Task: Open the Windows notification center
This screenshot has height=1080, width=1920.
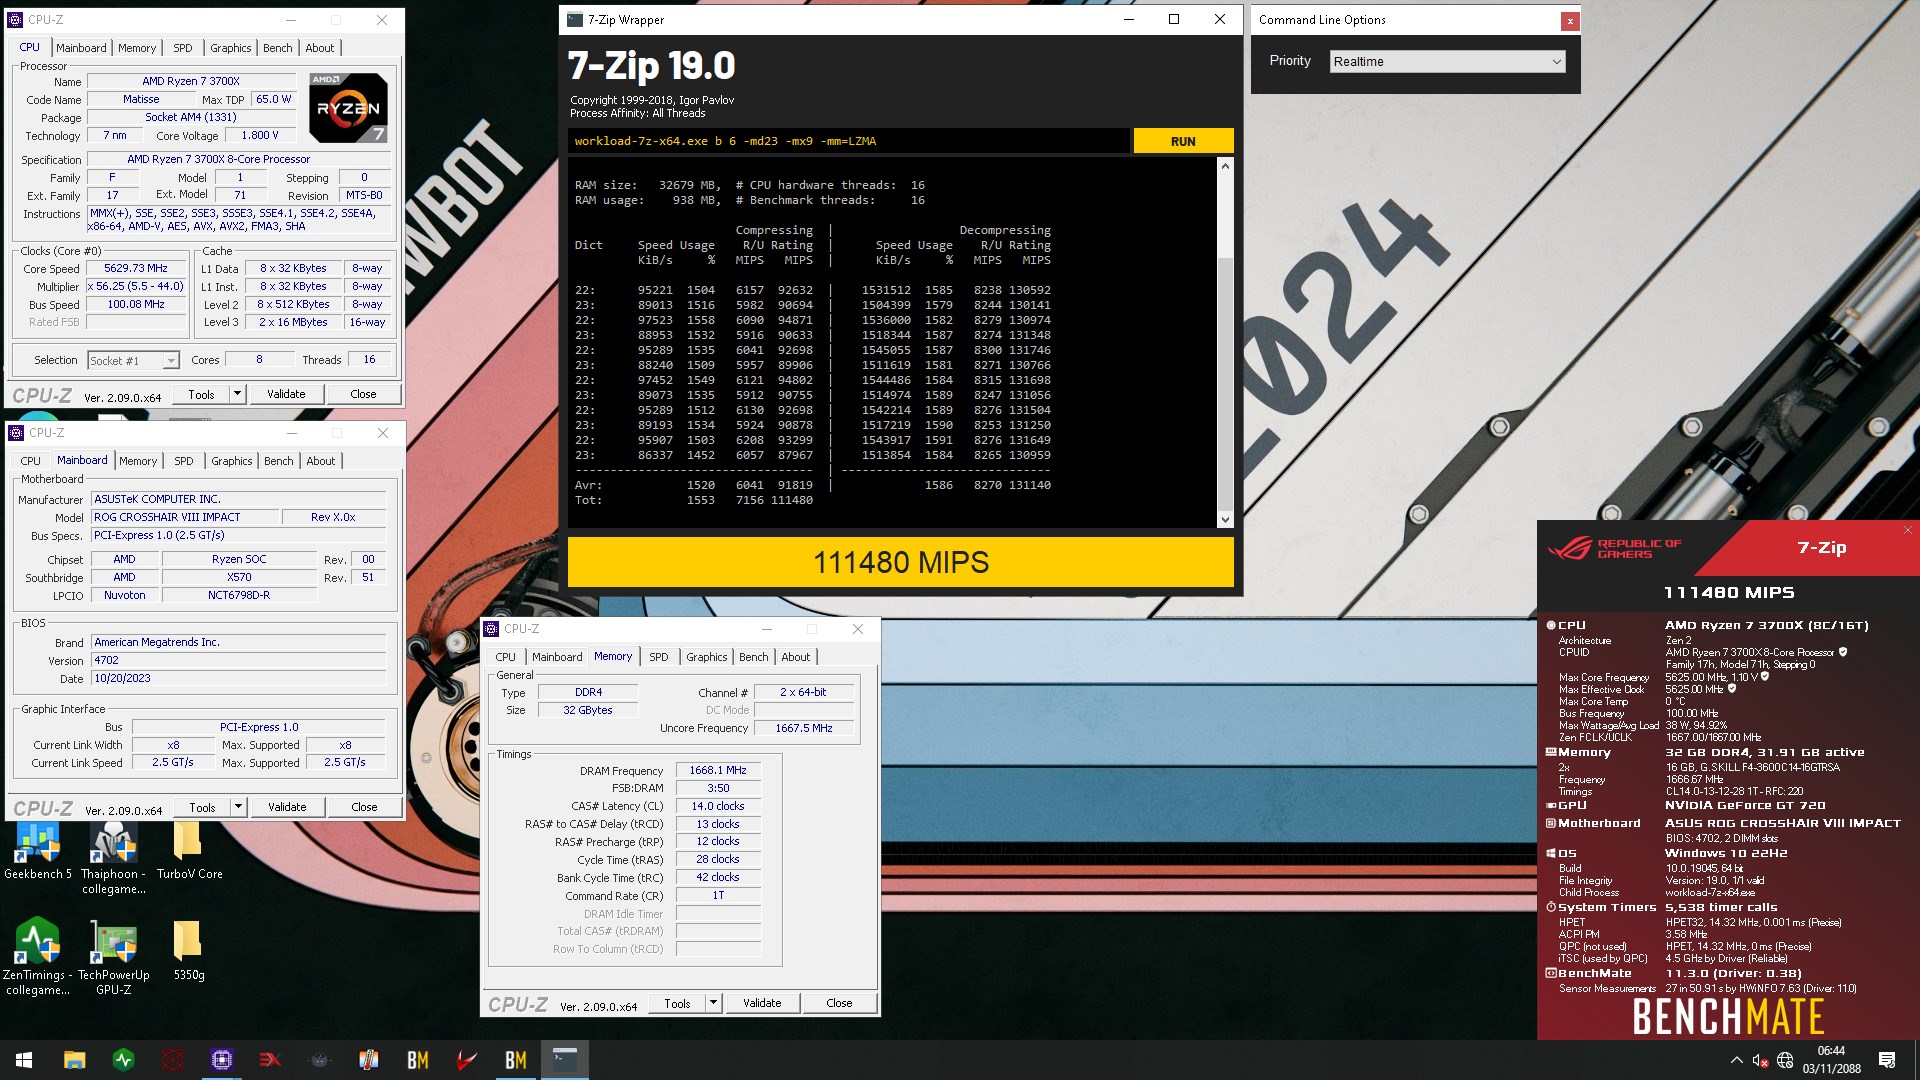Action: pos(1887,1060)
